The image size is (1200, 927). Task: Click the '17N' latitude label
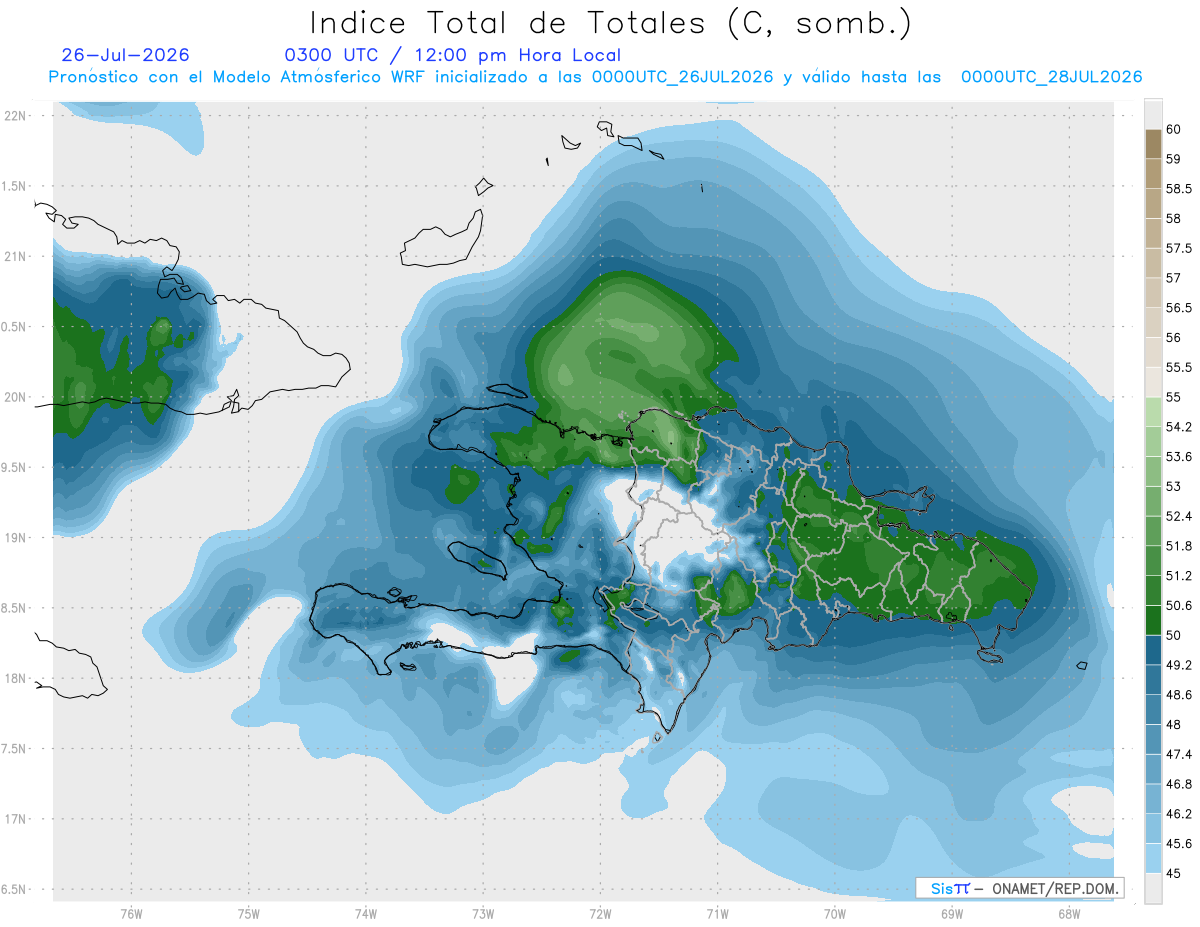[16, 819]
